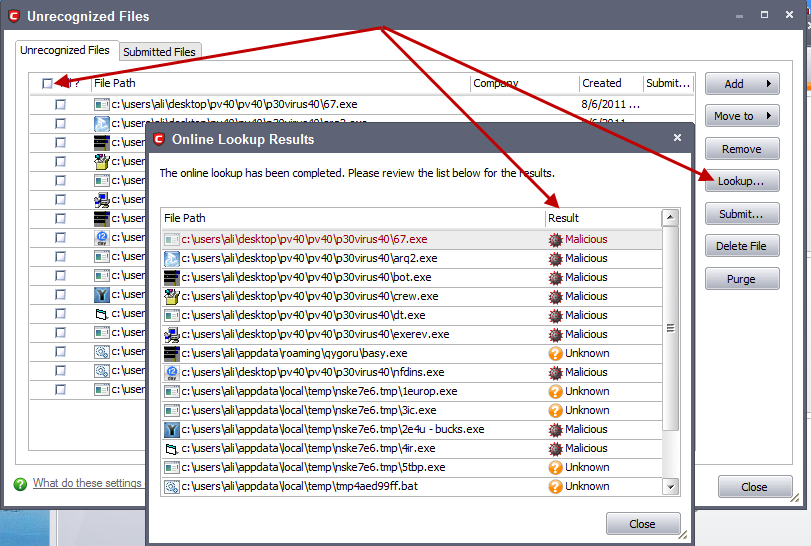
Task: Click the 67.exe file icon in lookup results
Action: (171, 239)
